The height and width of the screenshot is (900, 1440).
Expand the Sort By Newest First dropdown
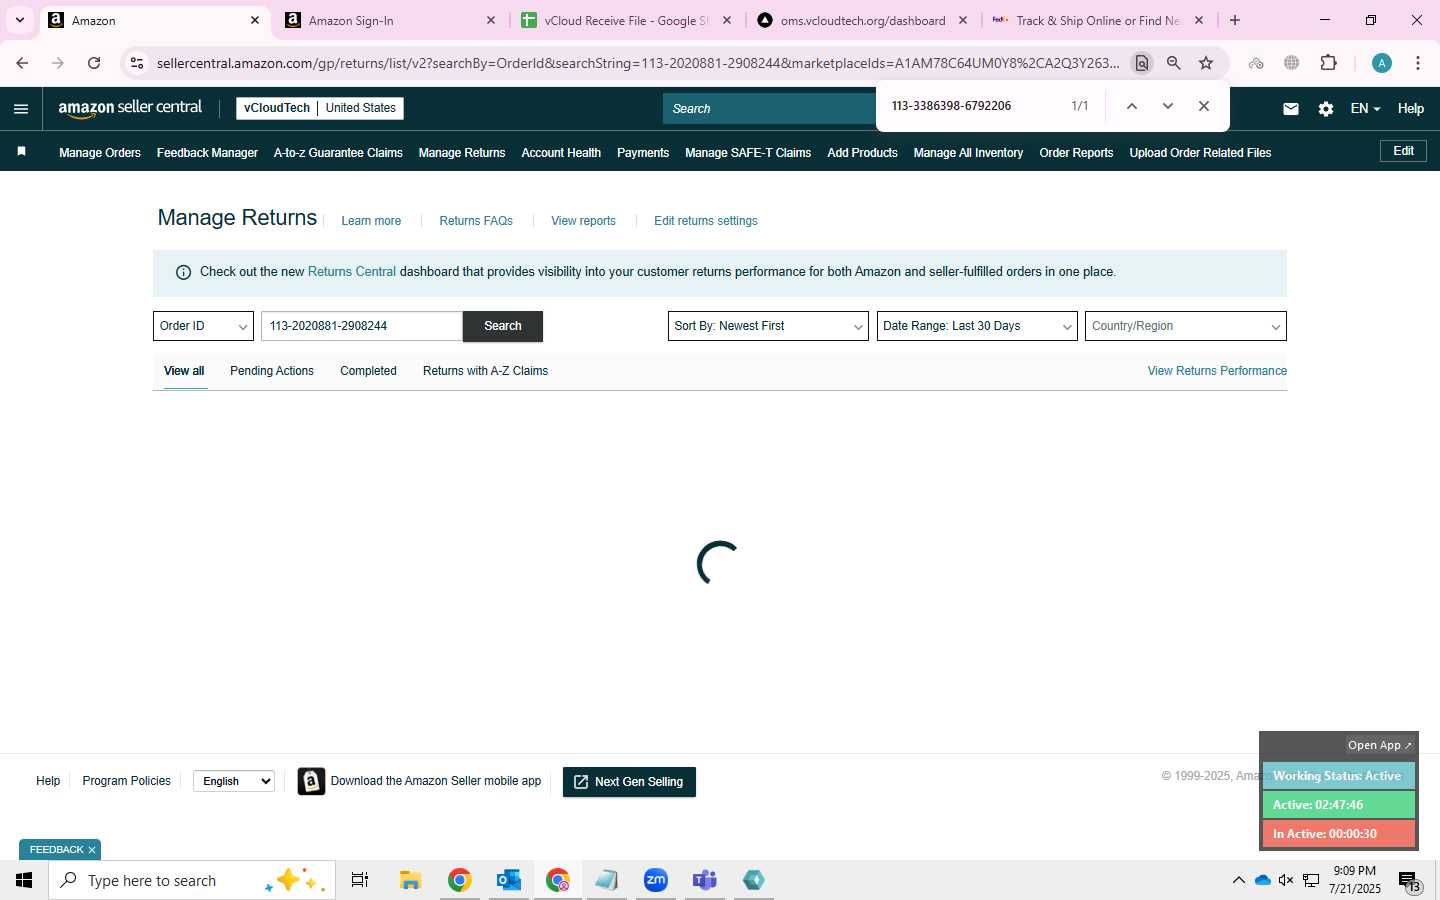768,326
